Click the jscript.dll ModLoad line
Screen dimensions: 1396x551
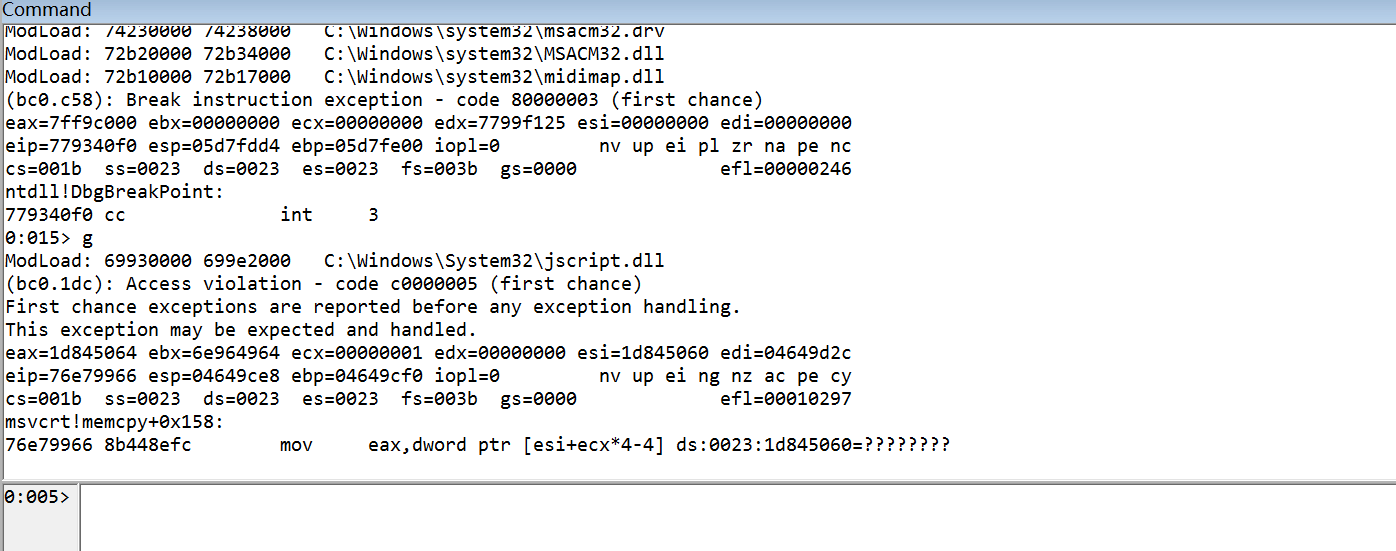(335, 261)
